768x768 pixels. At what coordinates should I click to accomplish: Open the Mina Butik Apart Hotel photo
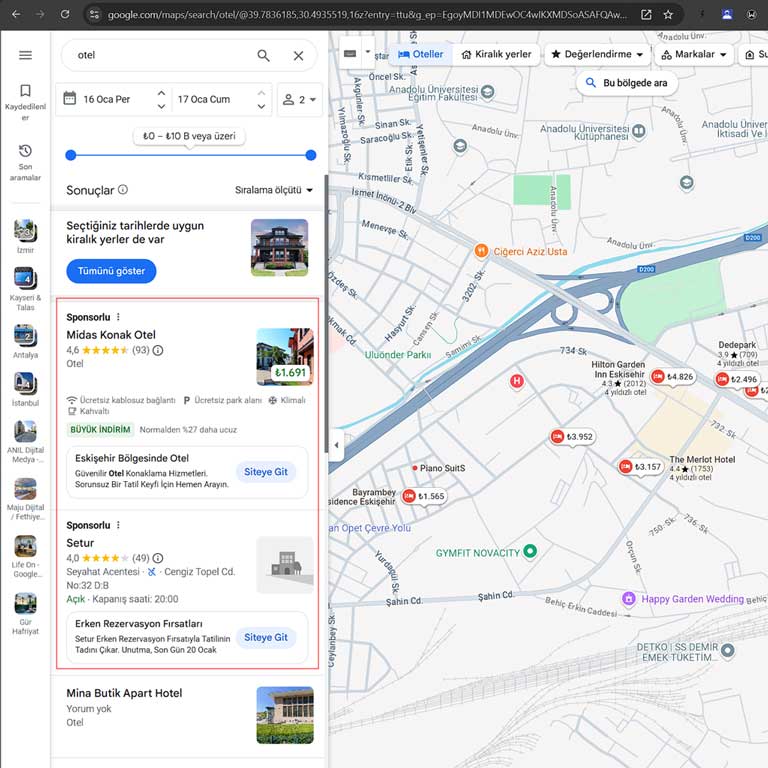coord(285,715)
